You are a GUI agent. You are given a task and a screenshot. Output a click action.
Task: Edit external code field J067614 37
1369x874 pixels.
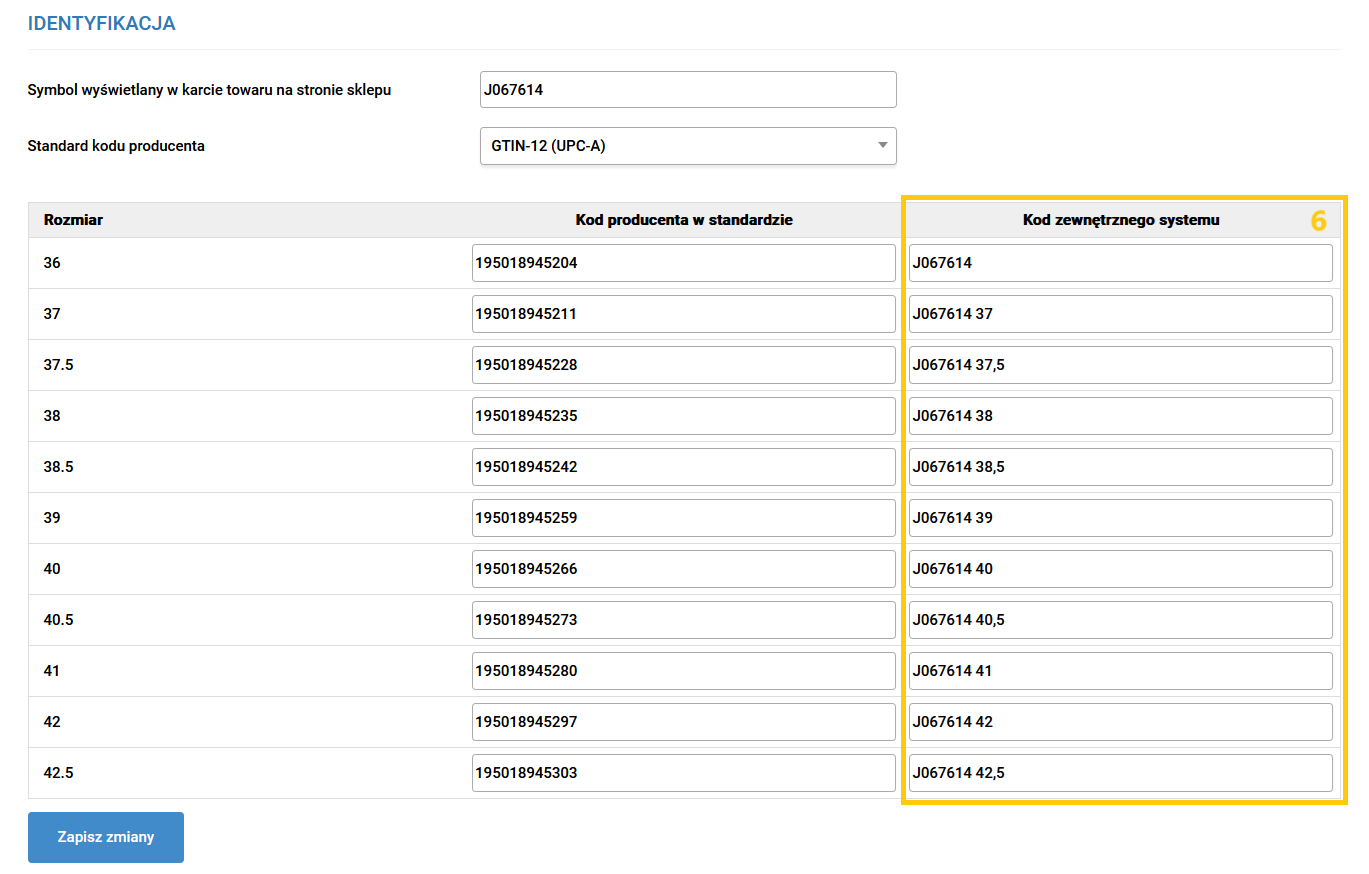click(1120, 314)
